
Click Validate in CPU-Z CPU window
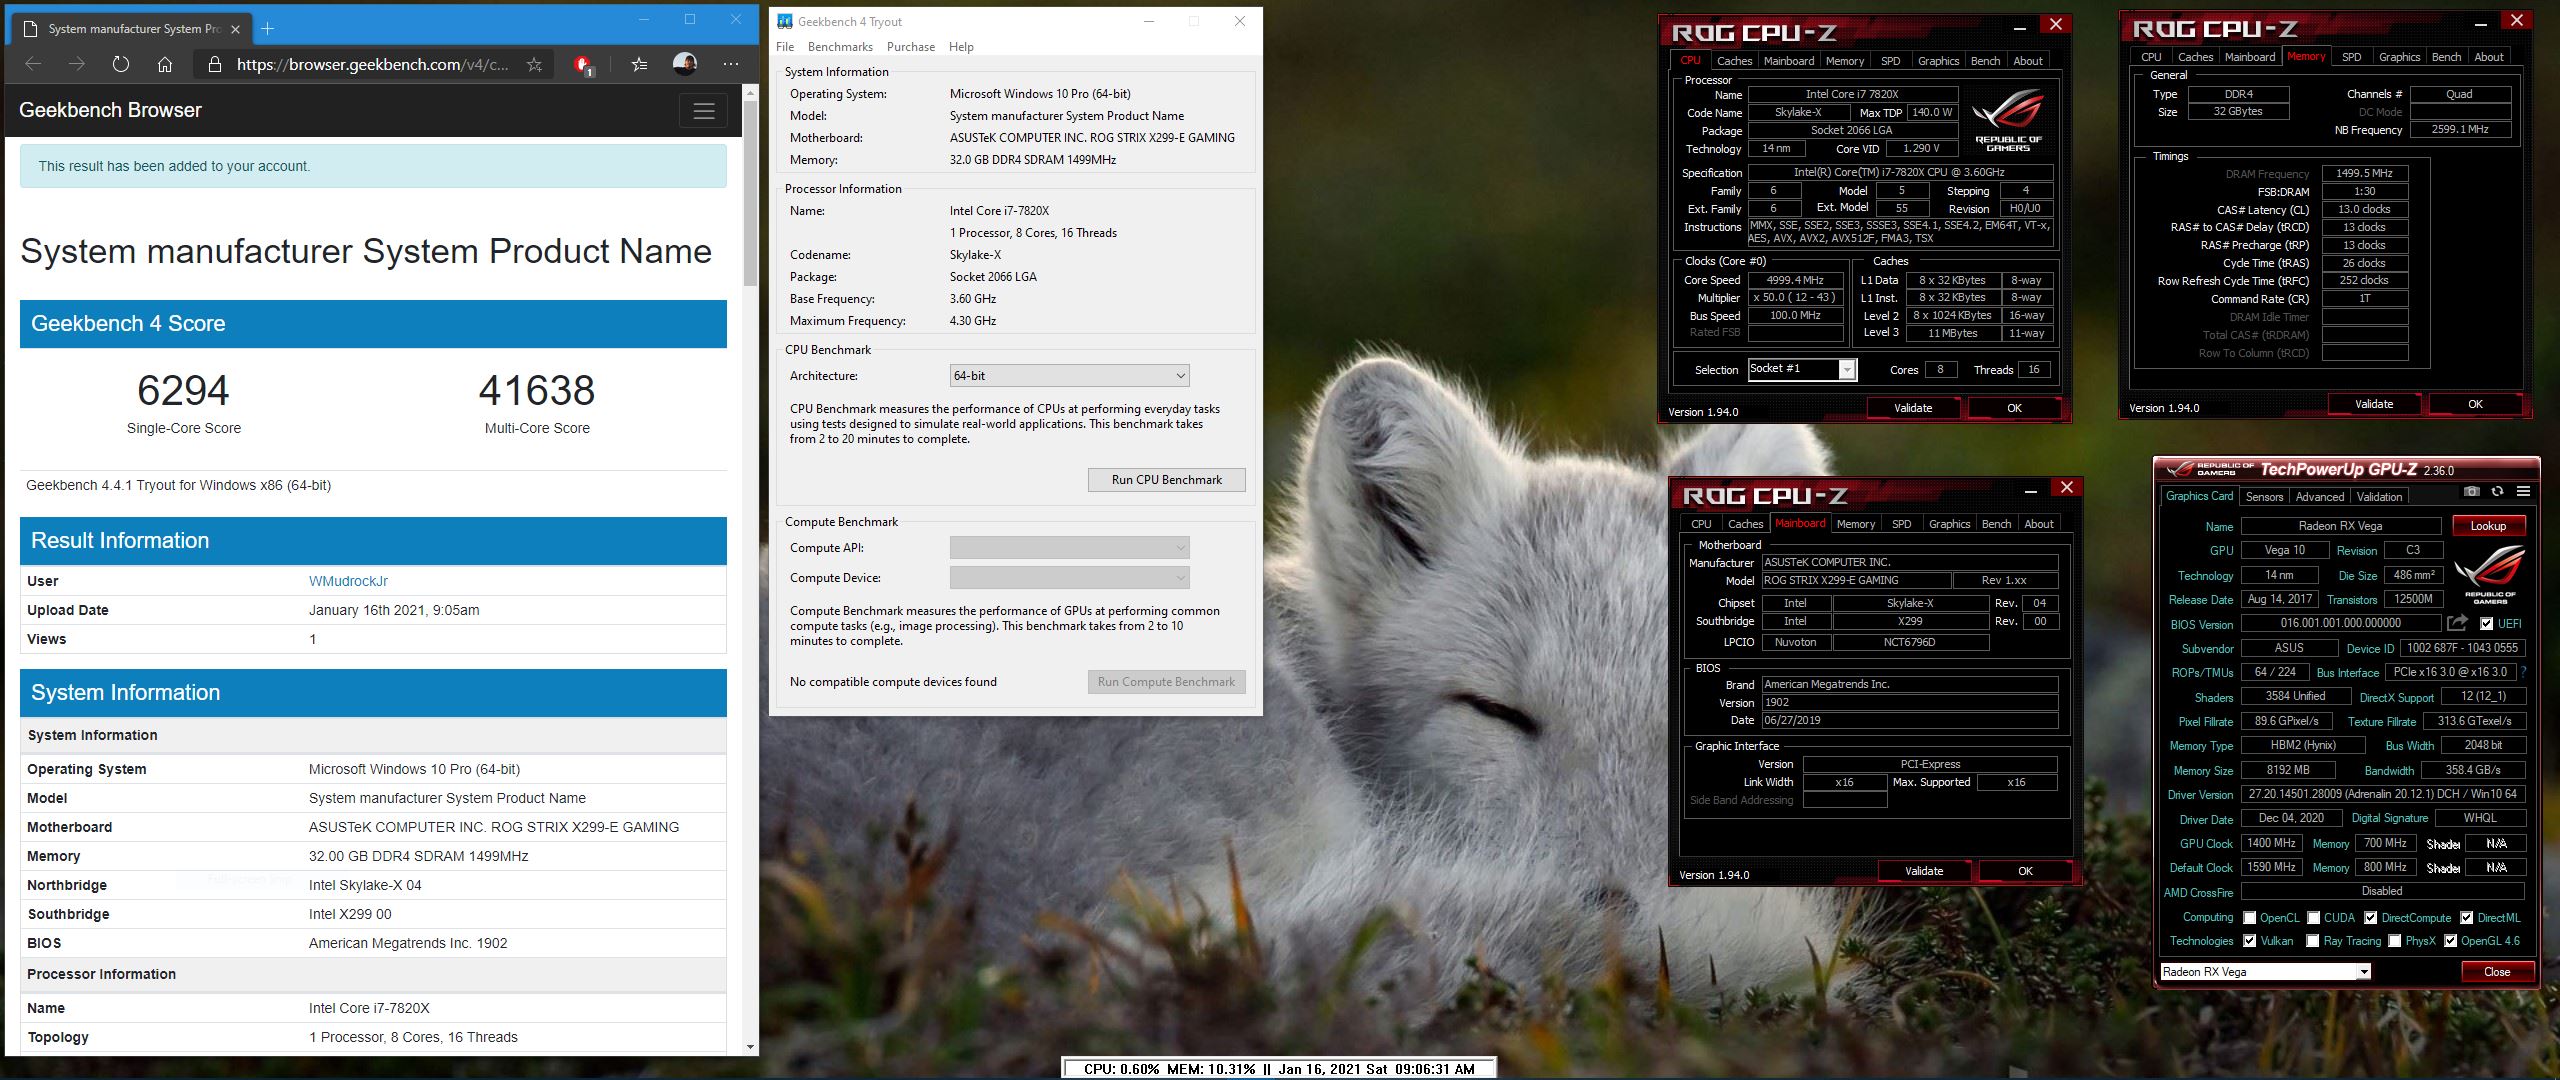pos(1913,408)
